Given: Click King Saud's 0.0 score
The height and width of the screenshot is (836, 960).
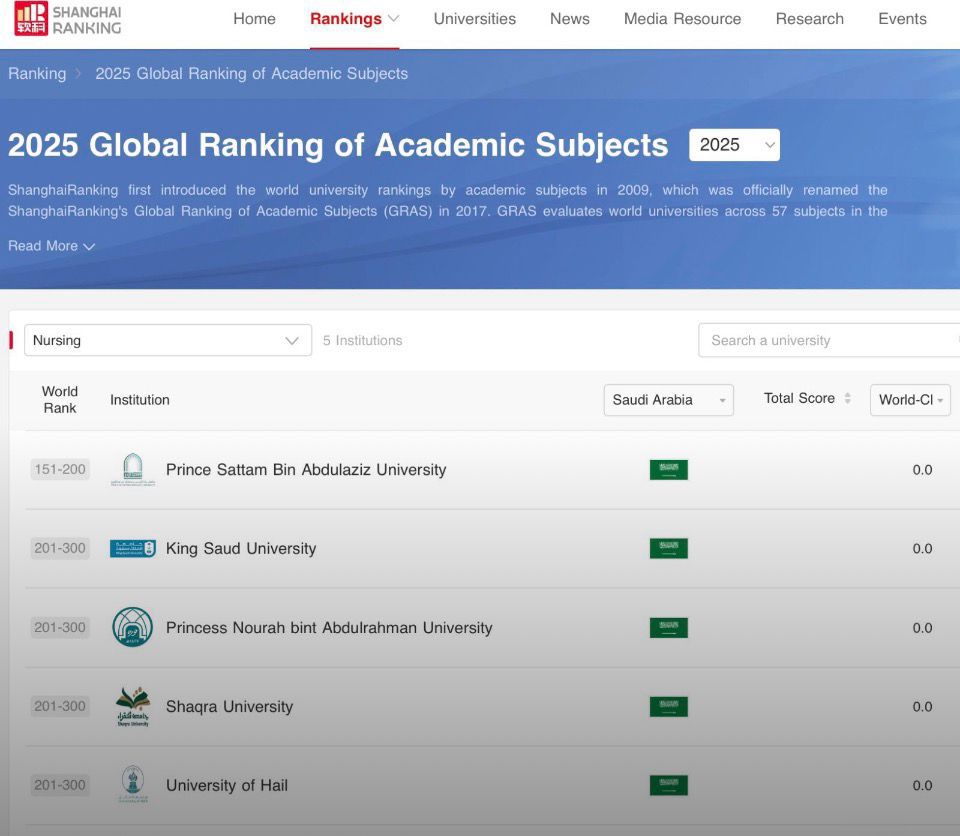Looking at the screenshot, I should [922, 548].
